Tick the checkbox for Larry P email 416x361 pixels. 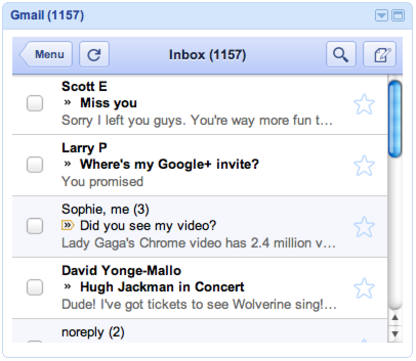coord(35,165)
